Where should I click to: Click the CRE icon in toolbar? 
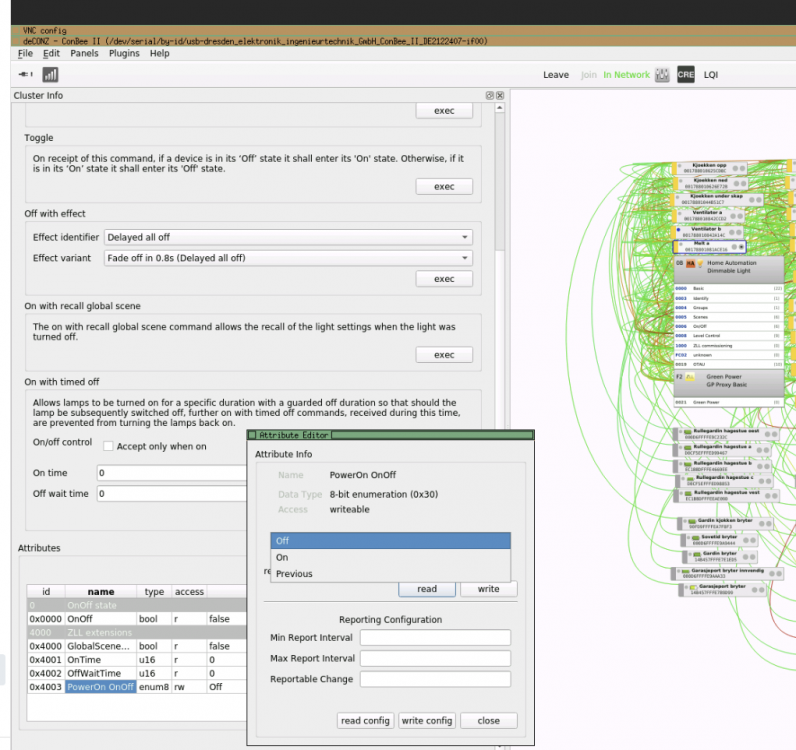[685, 75]
